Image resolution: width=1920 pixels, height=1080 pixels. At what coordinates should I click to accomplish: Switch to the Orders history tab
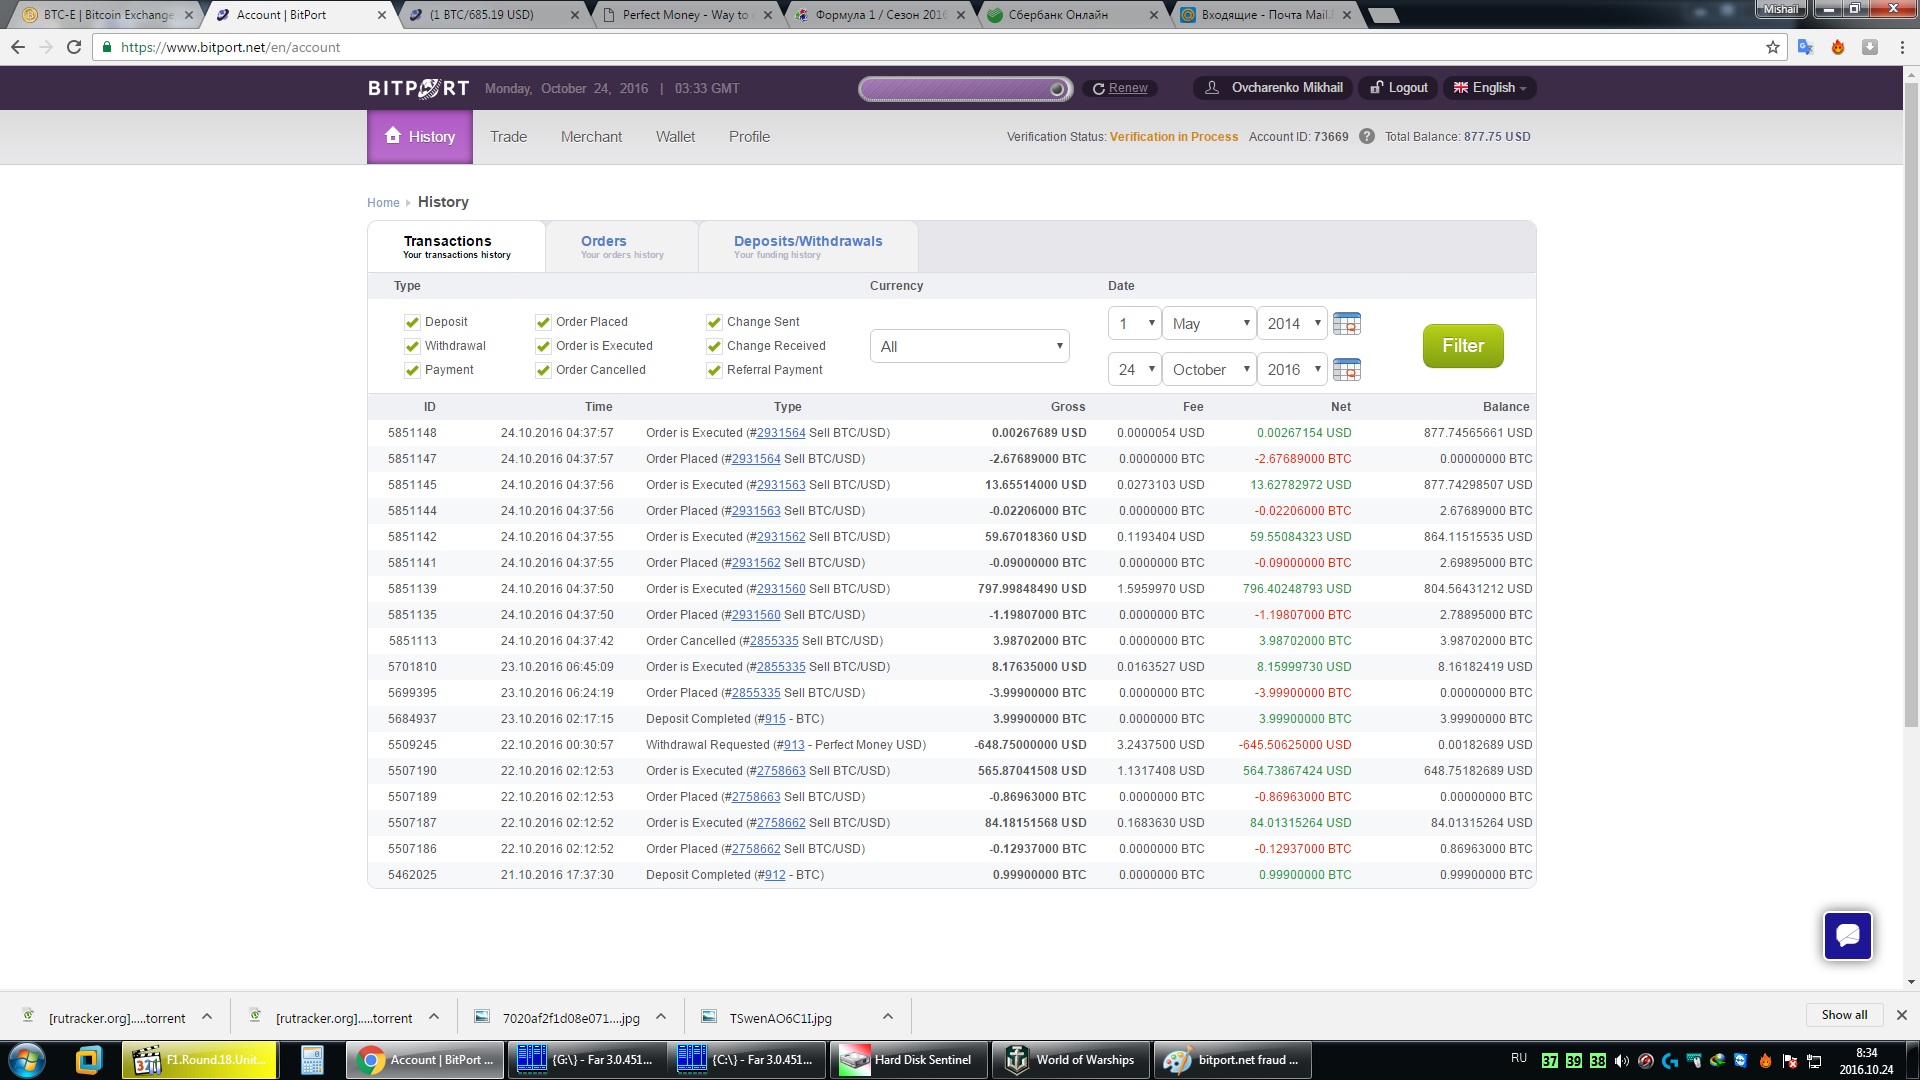point(622,247)
